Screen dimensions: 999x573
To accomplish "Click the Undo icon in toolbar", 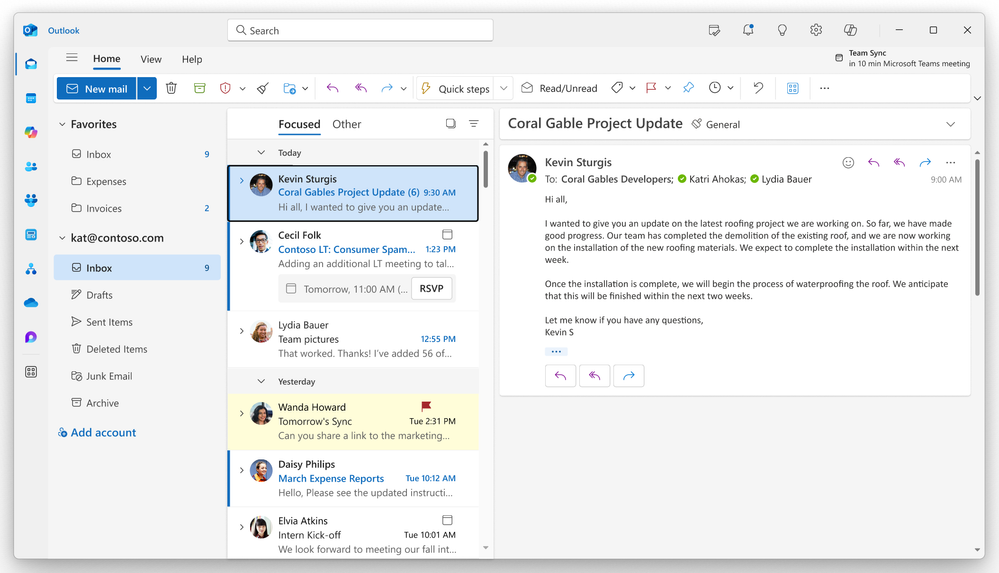I will (x=758, y=88).
